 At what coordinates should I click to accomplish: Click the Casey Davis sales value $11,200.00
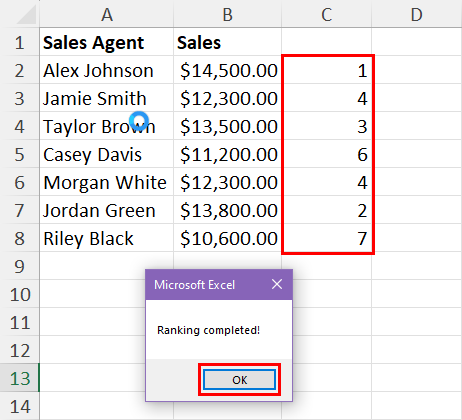[x=227, y=154]
